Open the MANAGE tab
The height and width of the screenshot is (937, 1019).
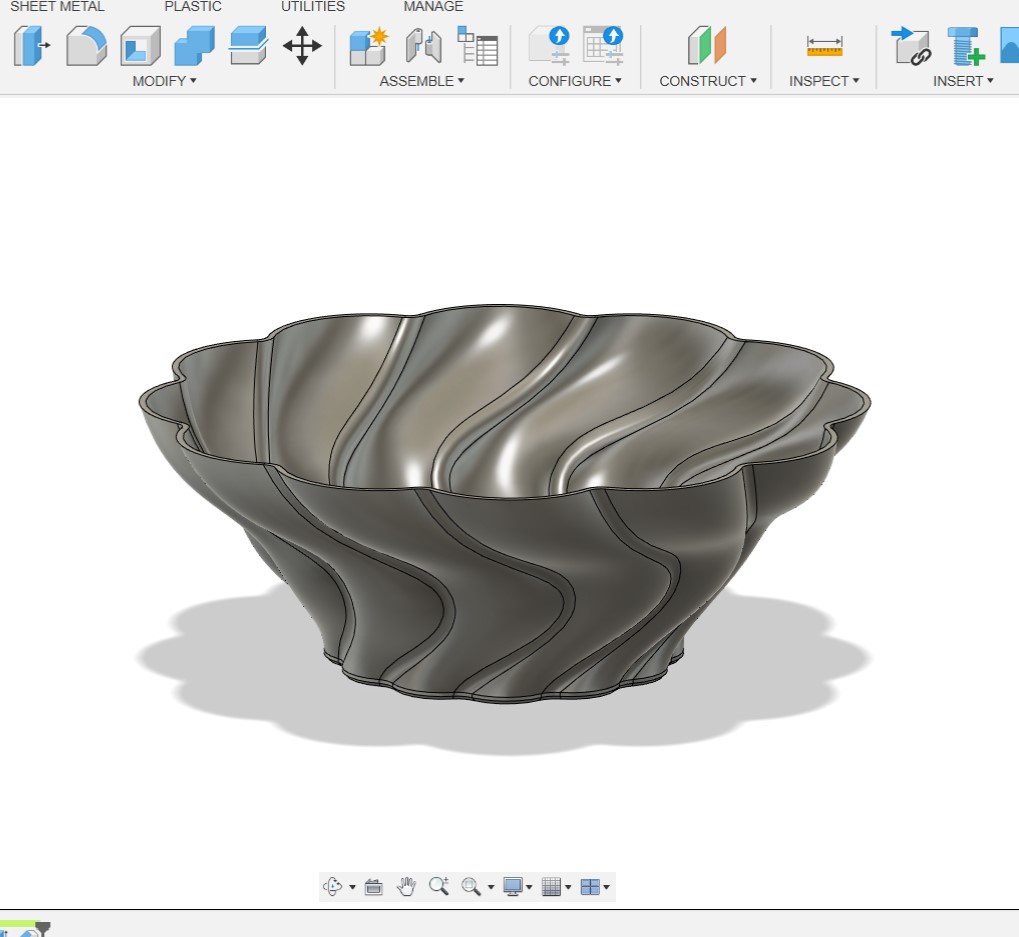click(x=433, y=6)
